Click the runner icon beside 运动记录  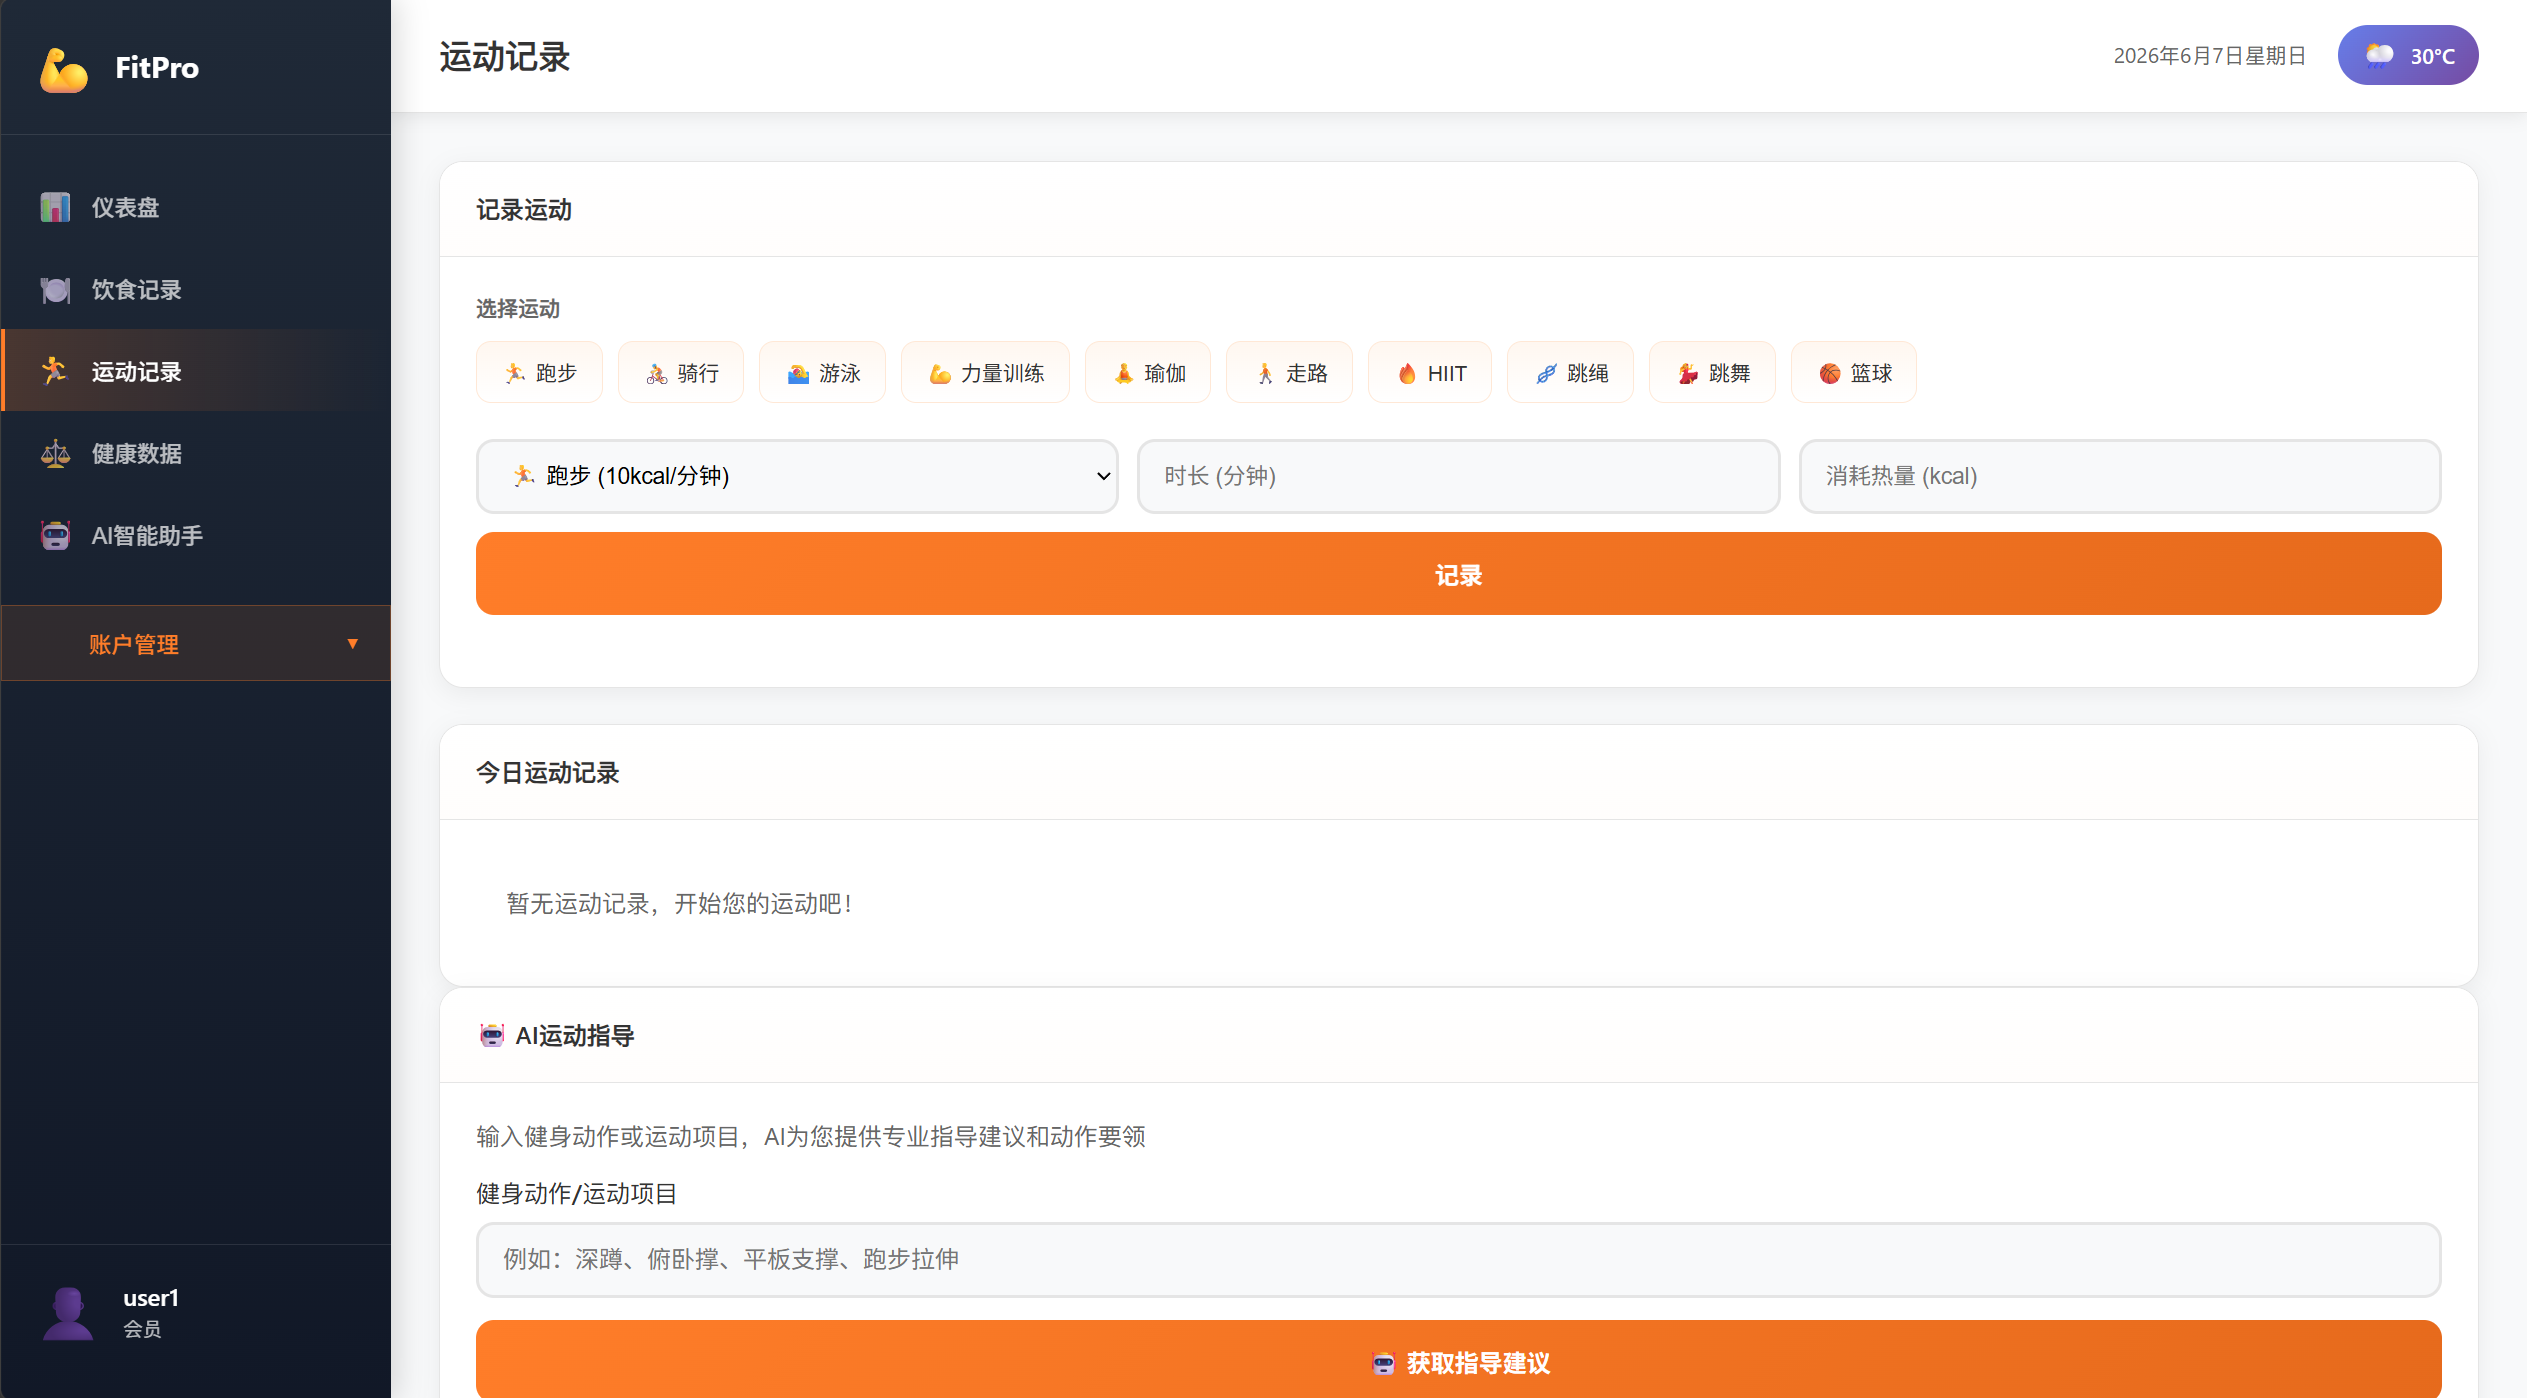coord(55,371)
